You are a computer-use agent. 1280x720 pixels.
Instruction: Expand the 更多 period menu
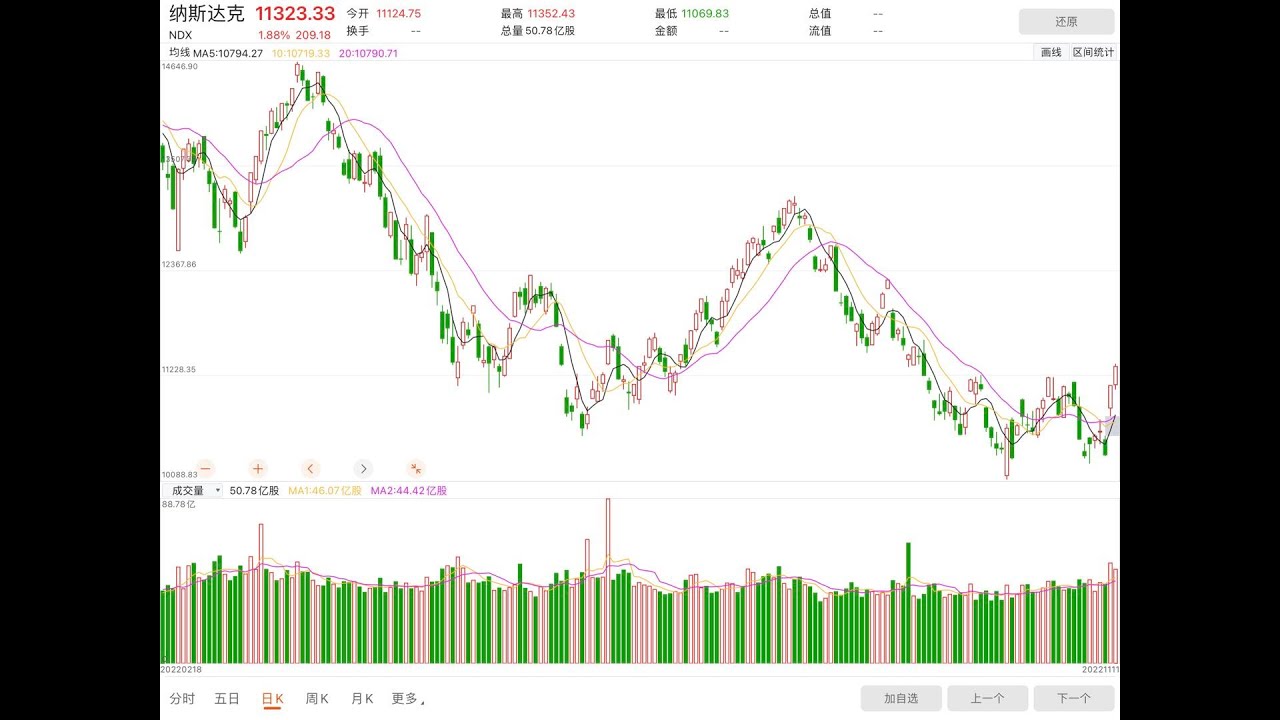[x=408, y=699]
